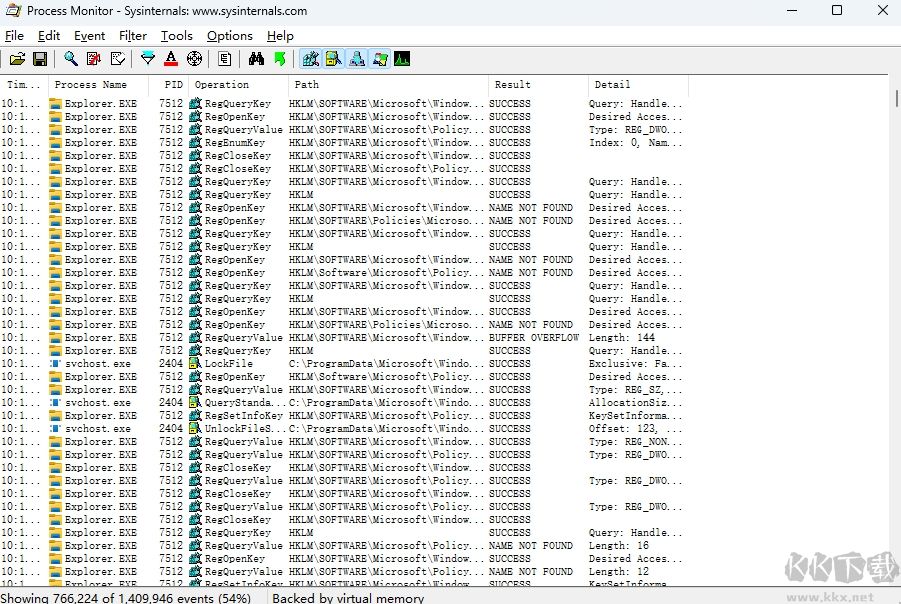Click the Process Name column header

pos(91,85)
